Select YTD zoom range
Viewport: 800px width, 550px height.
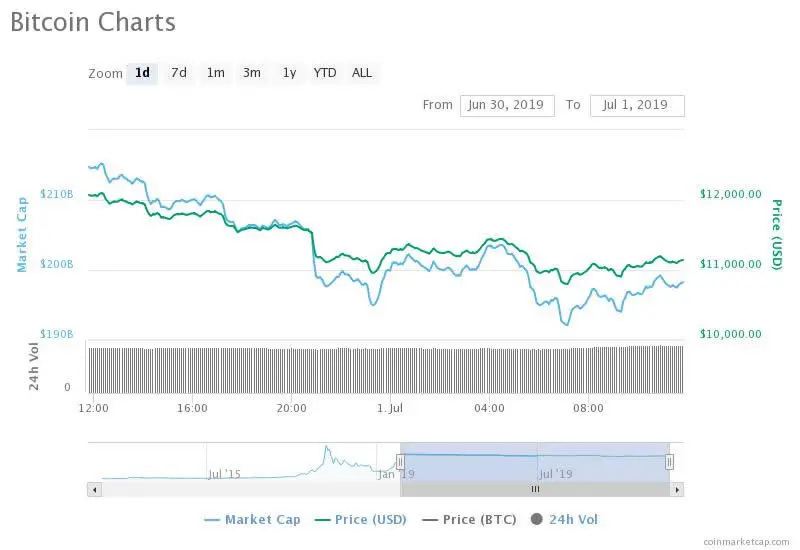tap(325, 73)
